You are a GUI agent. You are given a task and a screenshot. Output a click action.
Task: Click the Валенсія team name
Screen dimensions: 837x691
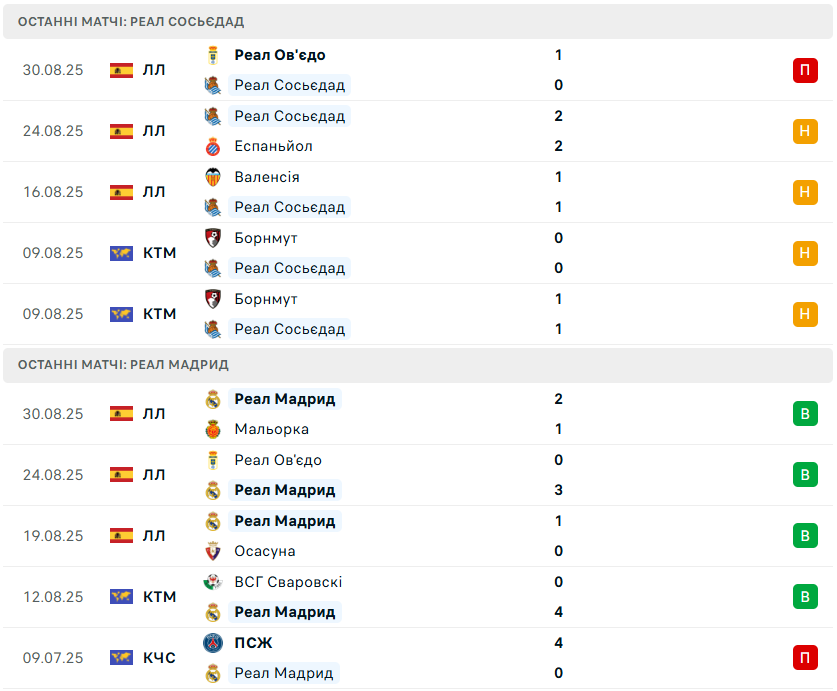[x=267, y=177]
